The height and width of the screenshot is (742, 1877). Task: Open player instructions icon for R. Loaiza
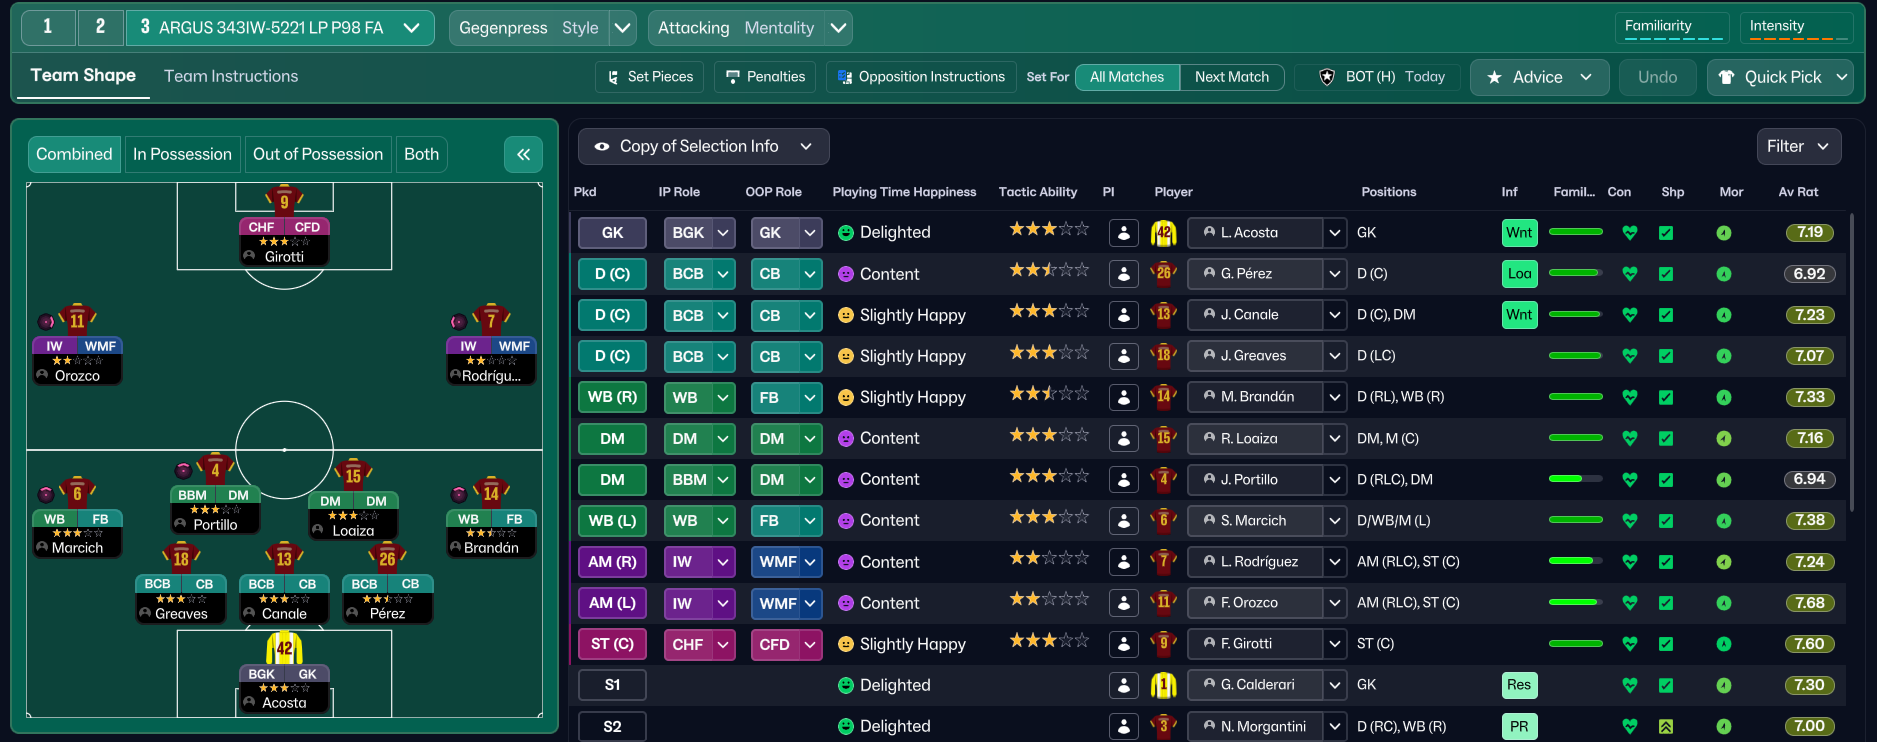click(1124, 438)
